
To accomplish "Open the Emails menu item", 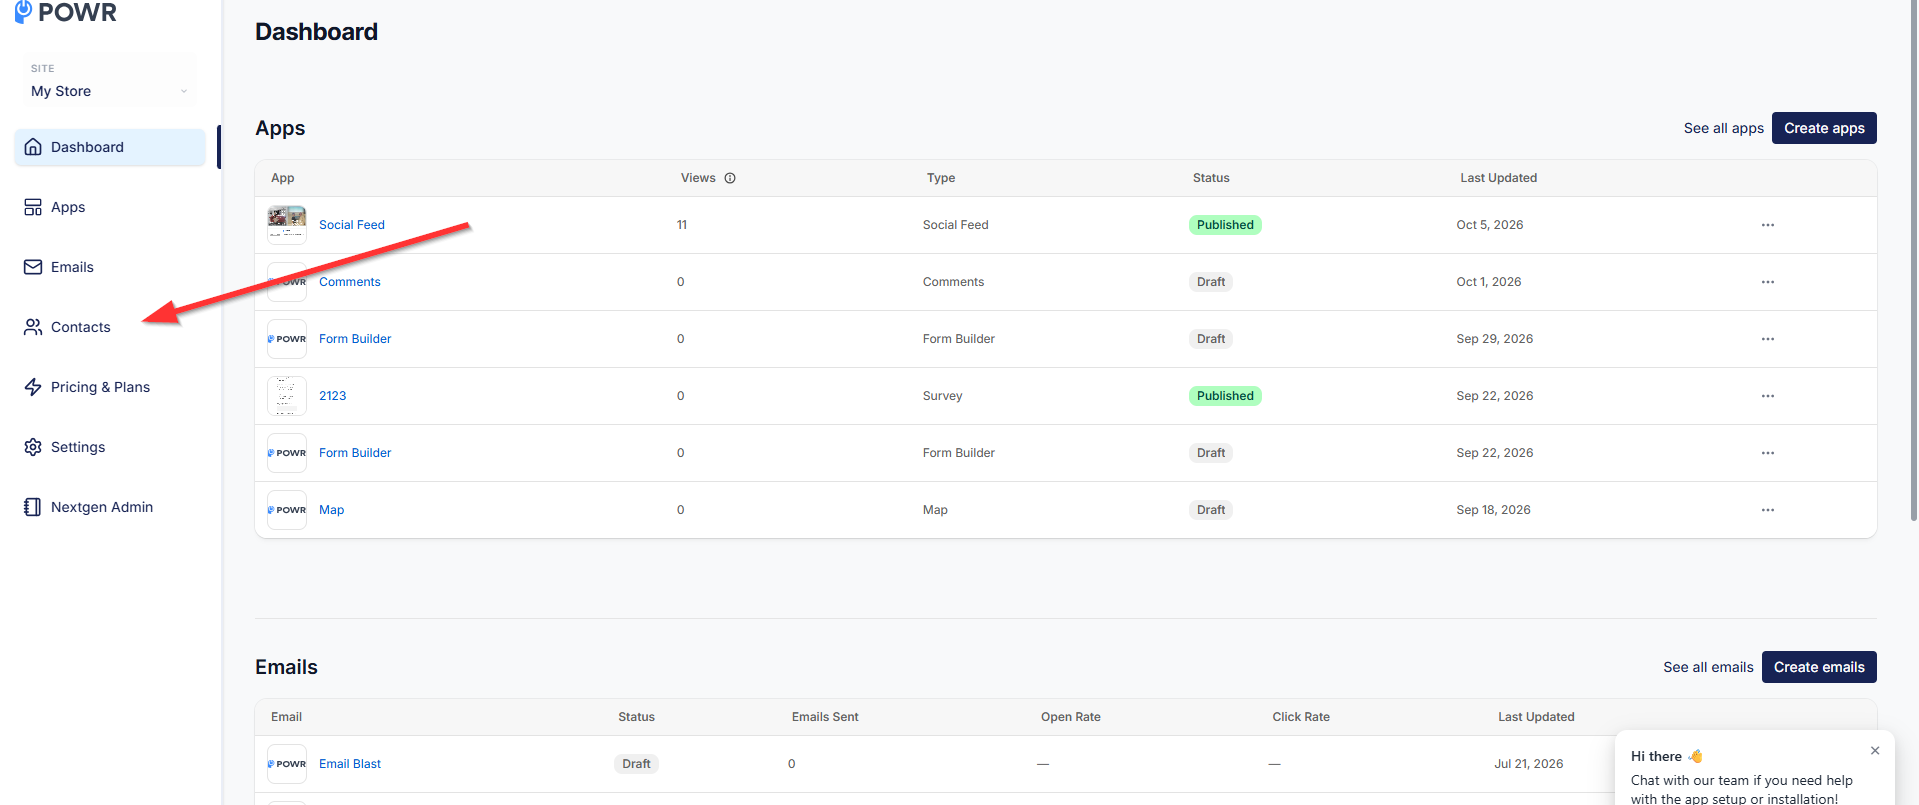I will [x=110, y=267].
